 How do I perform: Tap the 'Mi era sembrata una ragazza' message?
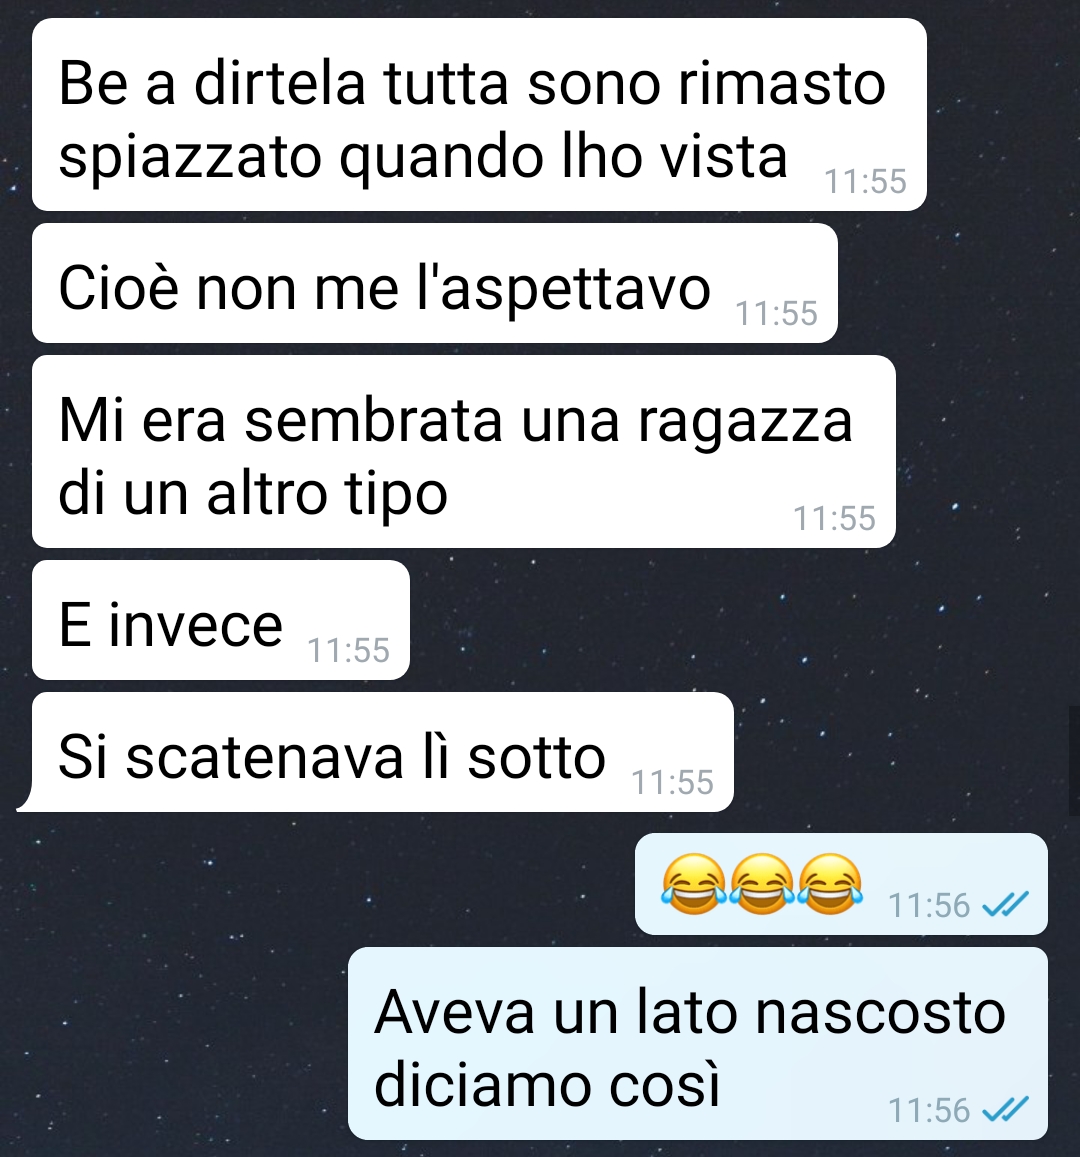[463, 452]
